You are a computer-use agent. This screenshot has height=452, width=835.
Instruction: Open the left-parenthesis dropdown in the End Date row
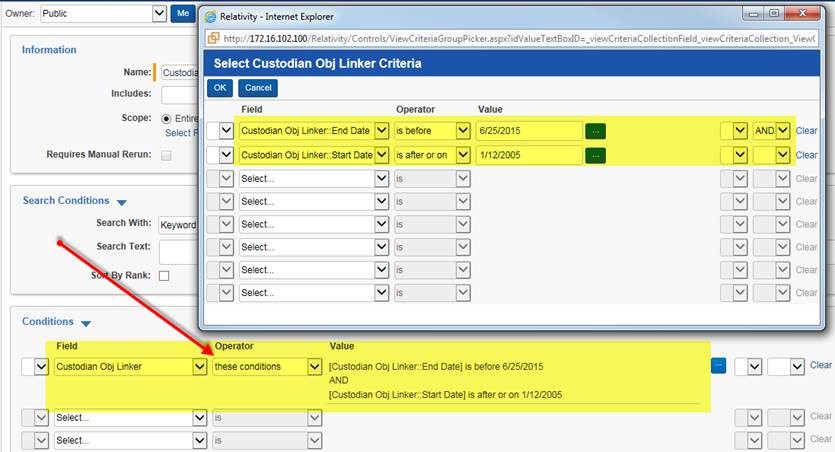click(220, 130)
